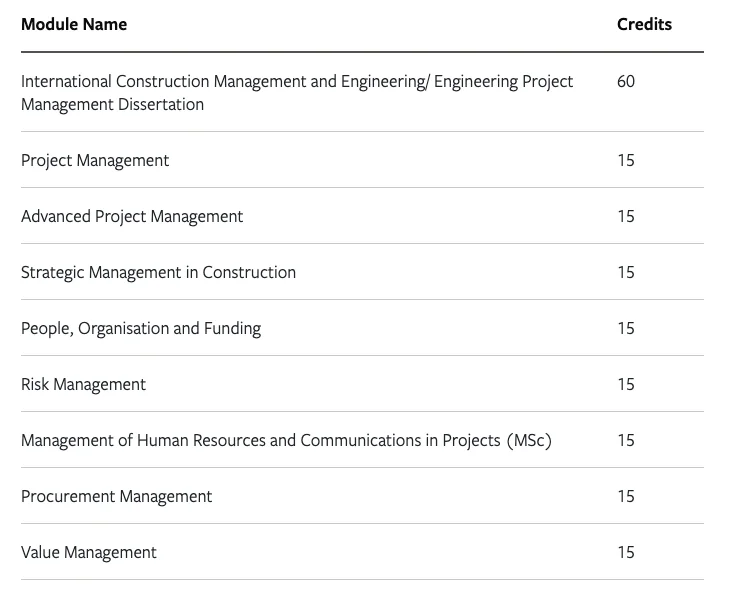
Task: Click credits value for Project Management
Action: (x=626, y=160)
